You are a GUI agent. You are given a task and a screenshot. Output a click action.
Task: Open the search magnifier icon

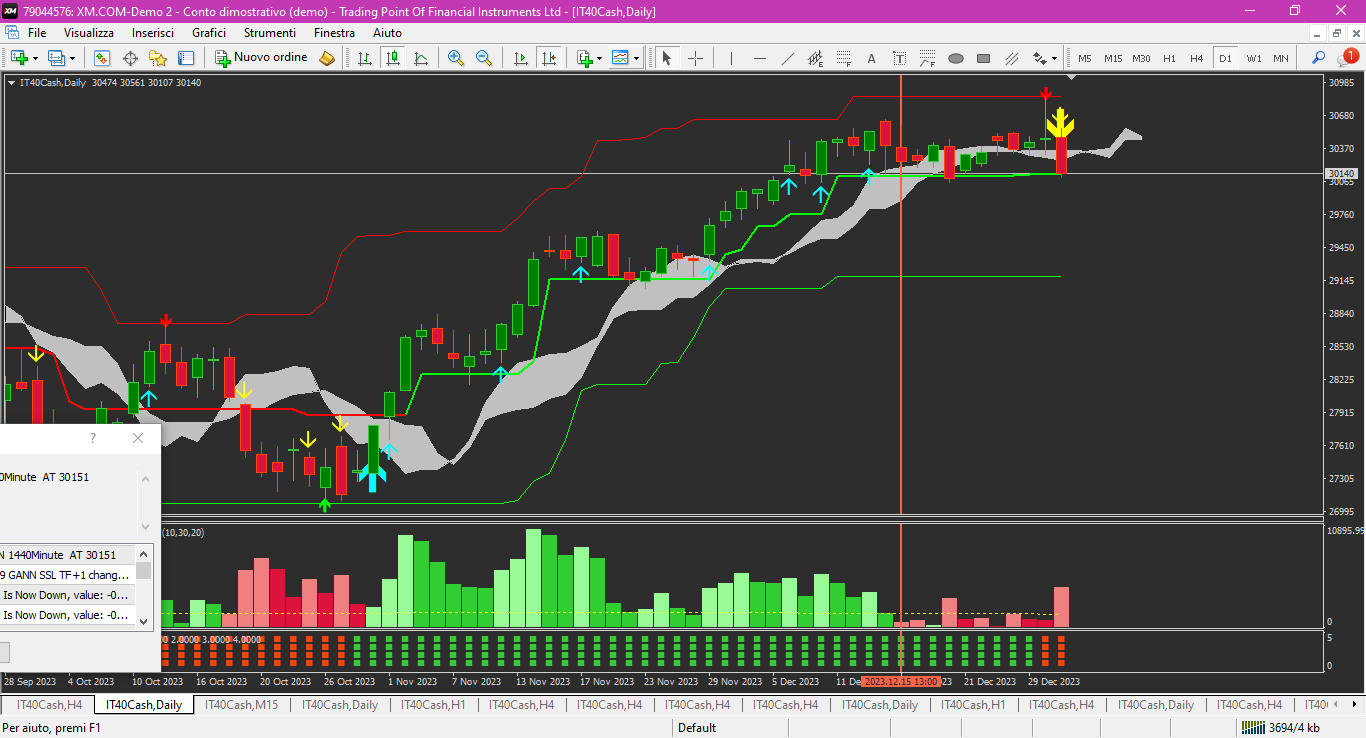point(1319,58)
